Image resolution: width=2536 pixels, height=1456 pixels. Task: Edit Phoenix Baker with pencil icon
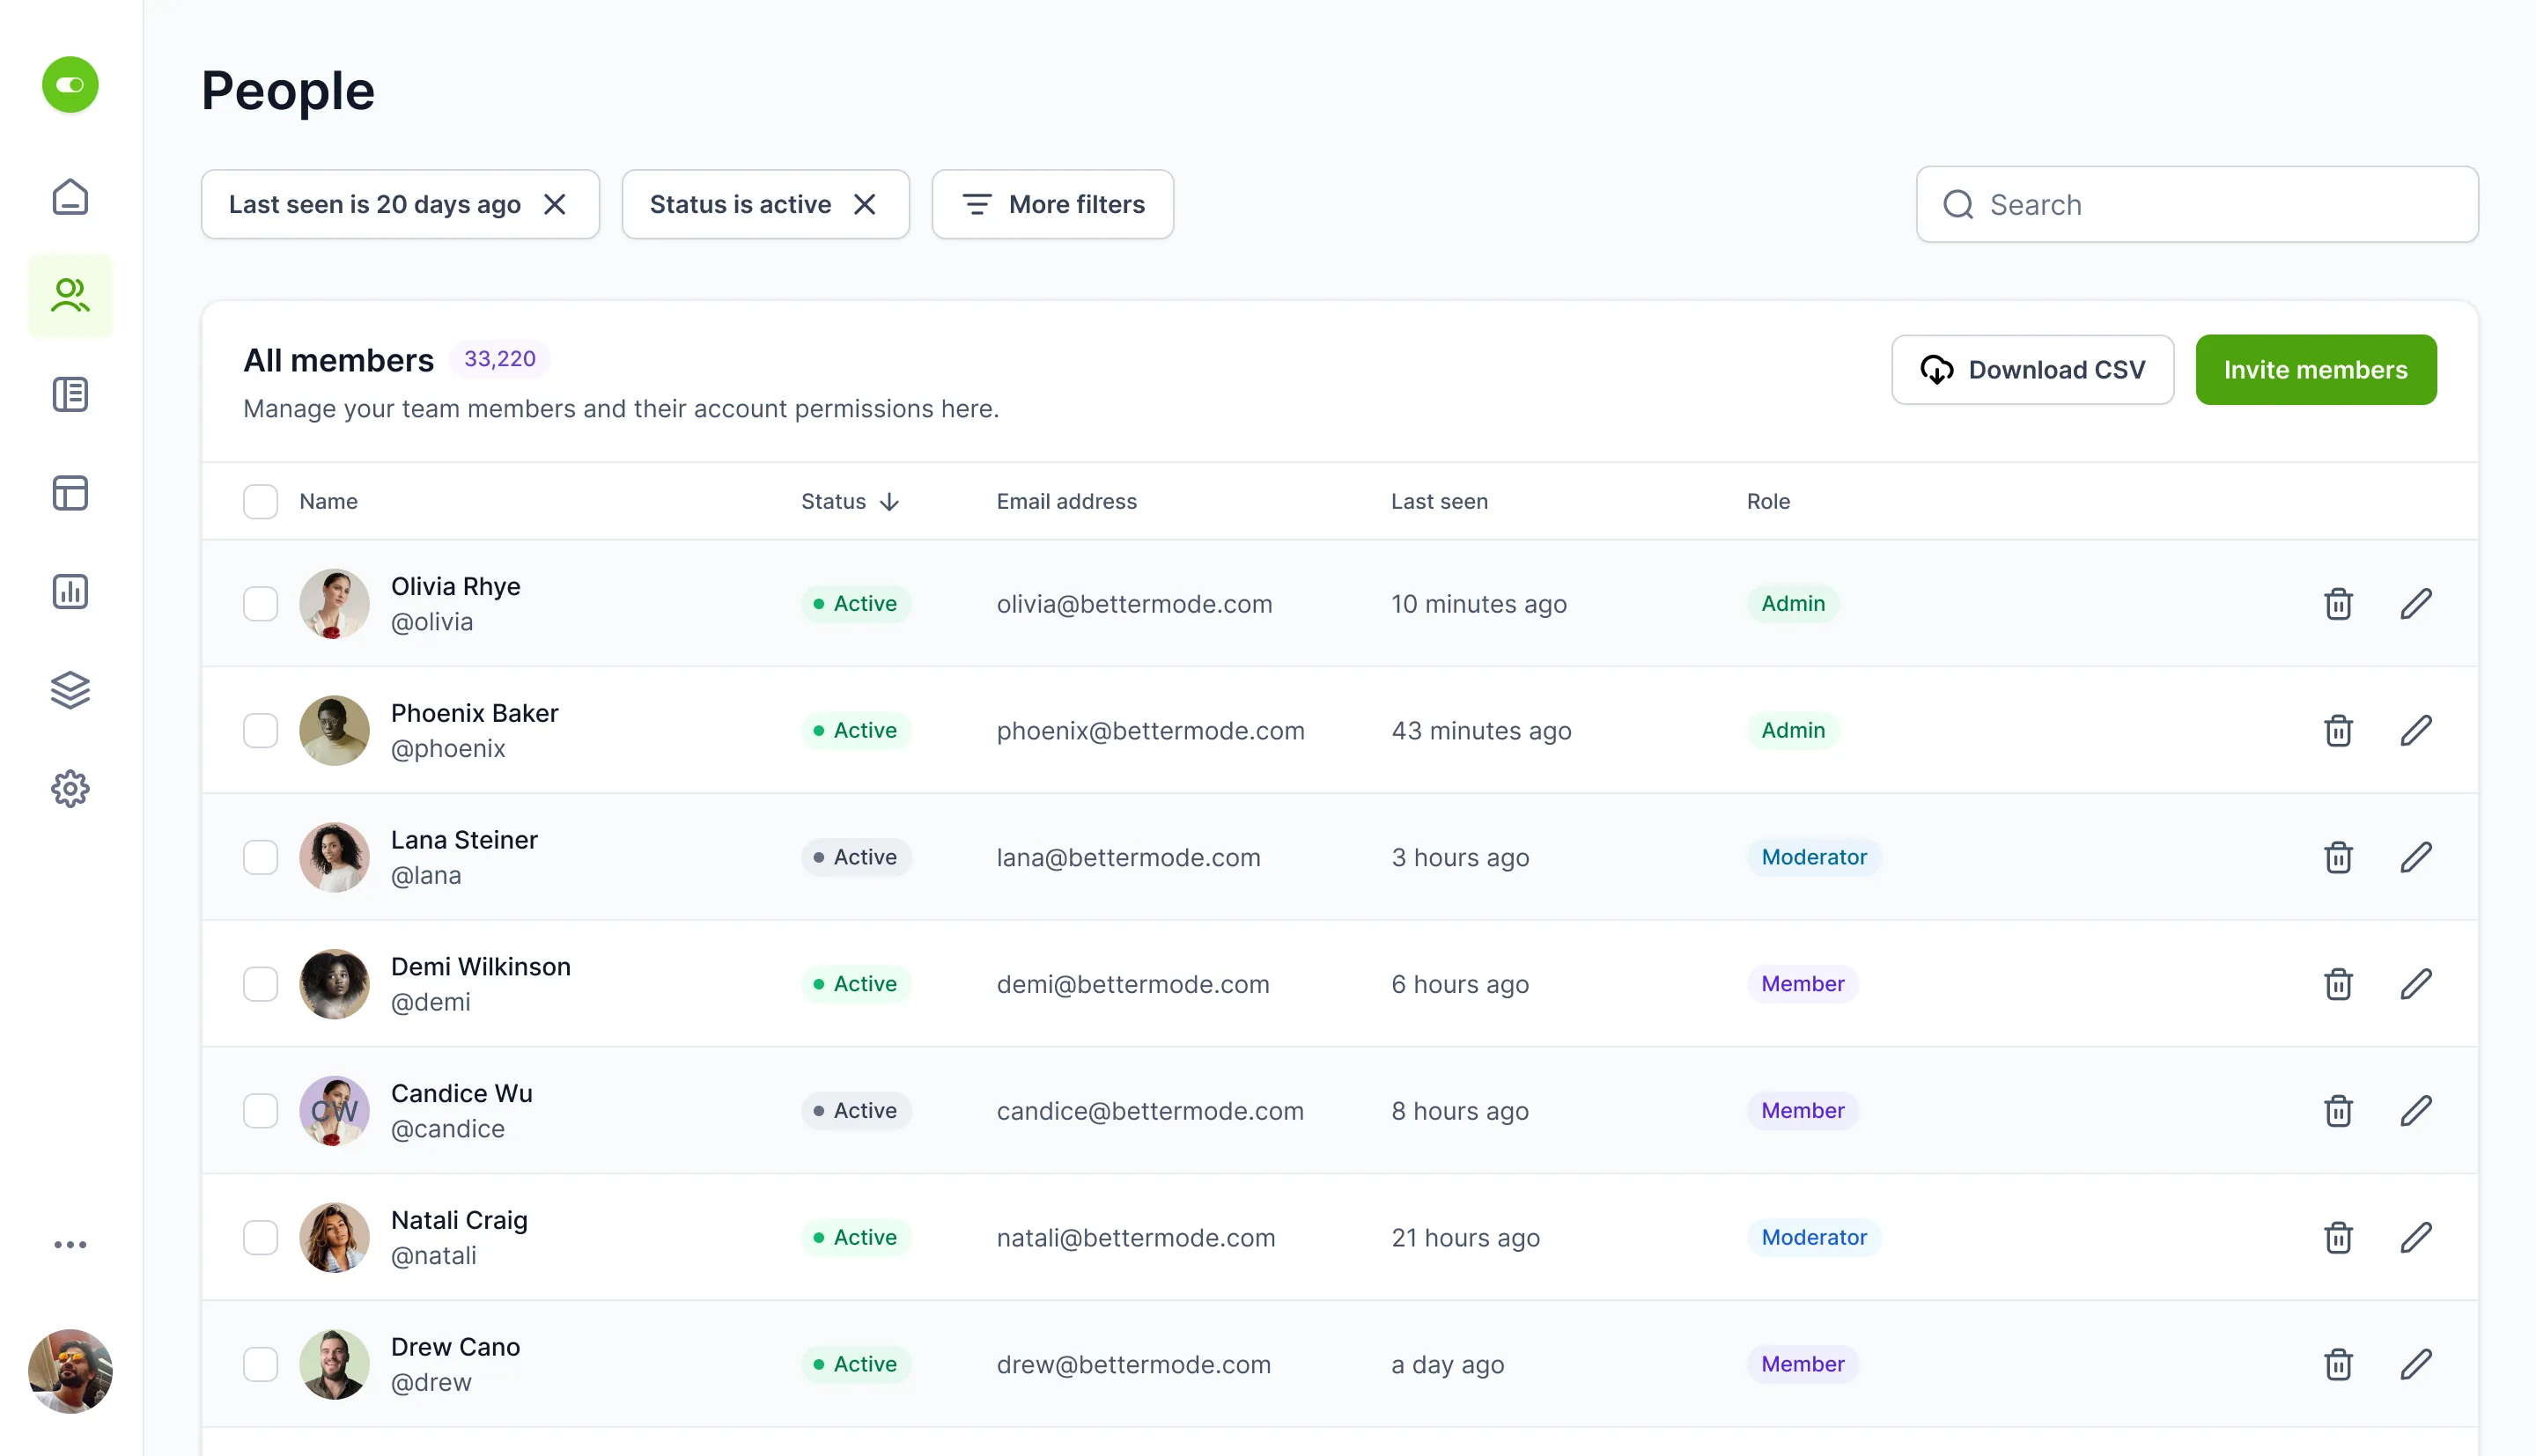(2416, 730)
